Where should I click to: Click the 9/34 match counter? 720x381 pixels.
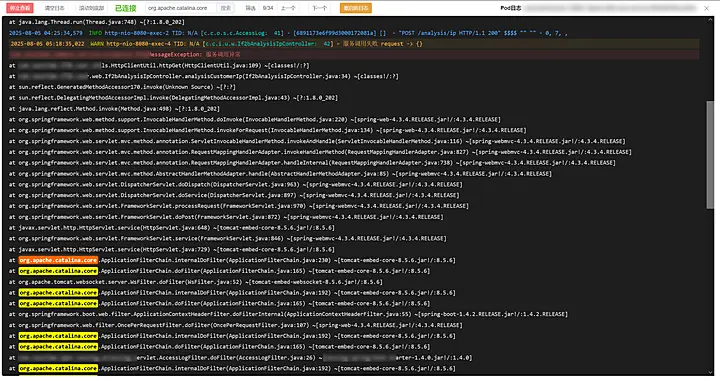pos(268,8)
